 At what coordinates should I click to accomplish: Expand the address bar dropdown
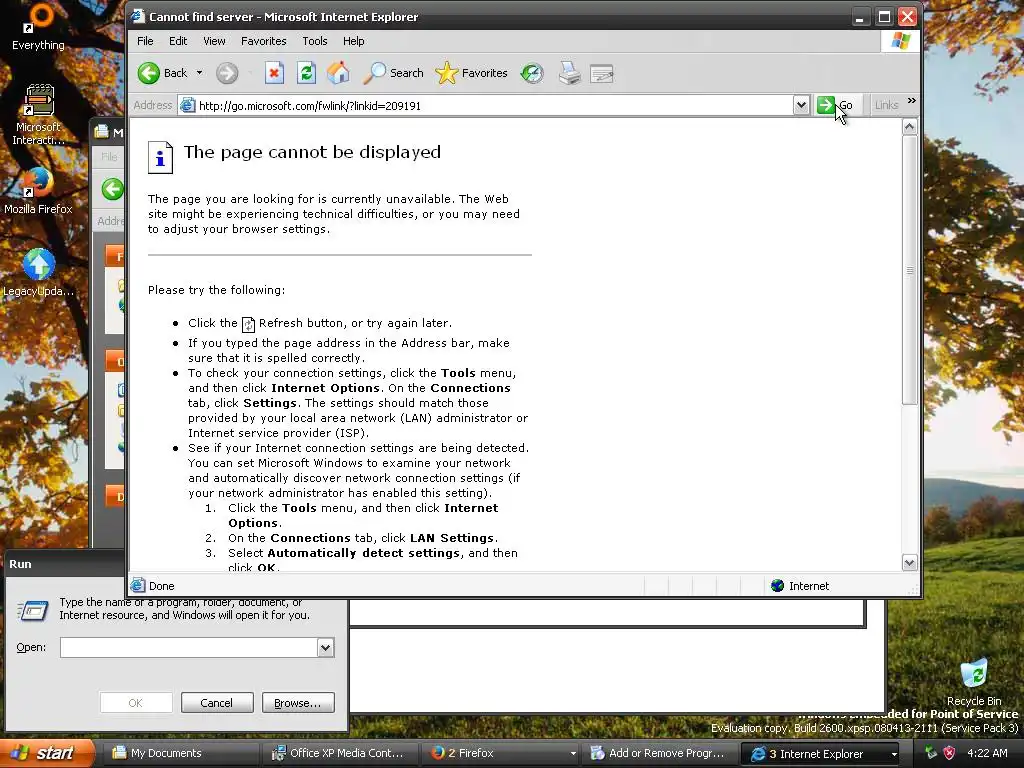pyautogui.click(x=801, y=105)
